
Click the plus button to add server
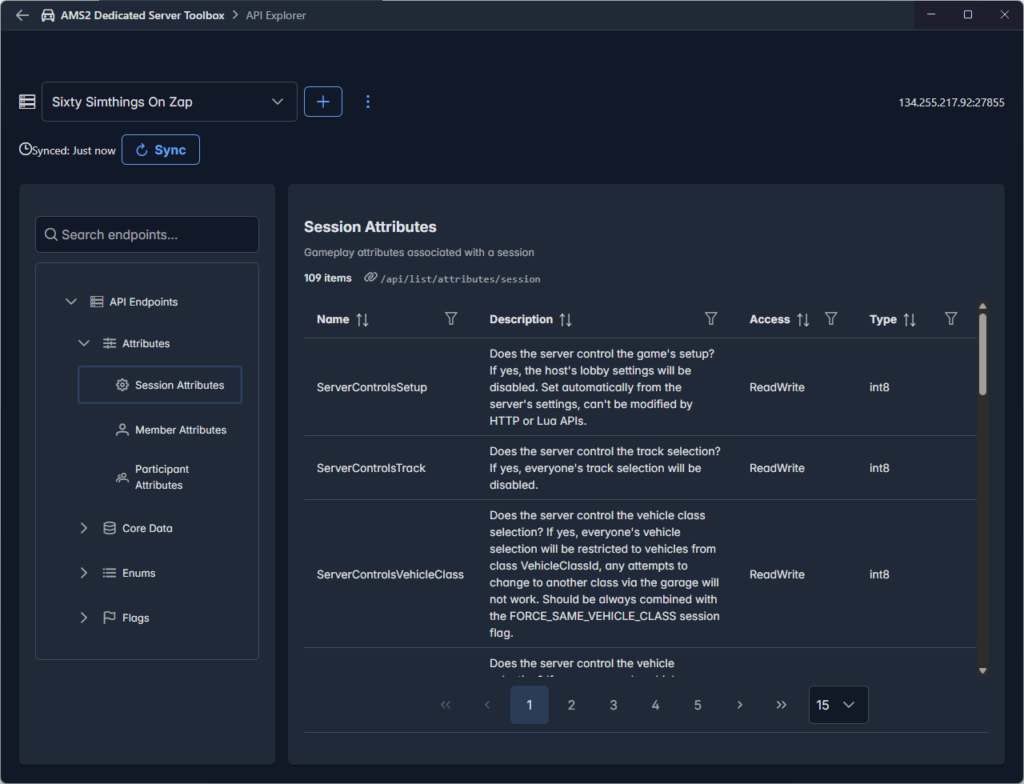pyautogui.click(x=323, y=102)
